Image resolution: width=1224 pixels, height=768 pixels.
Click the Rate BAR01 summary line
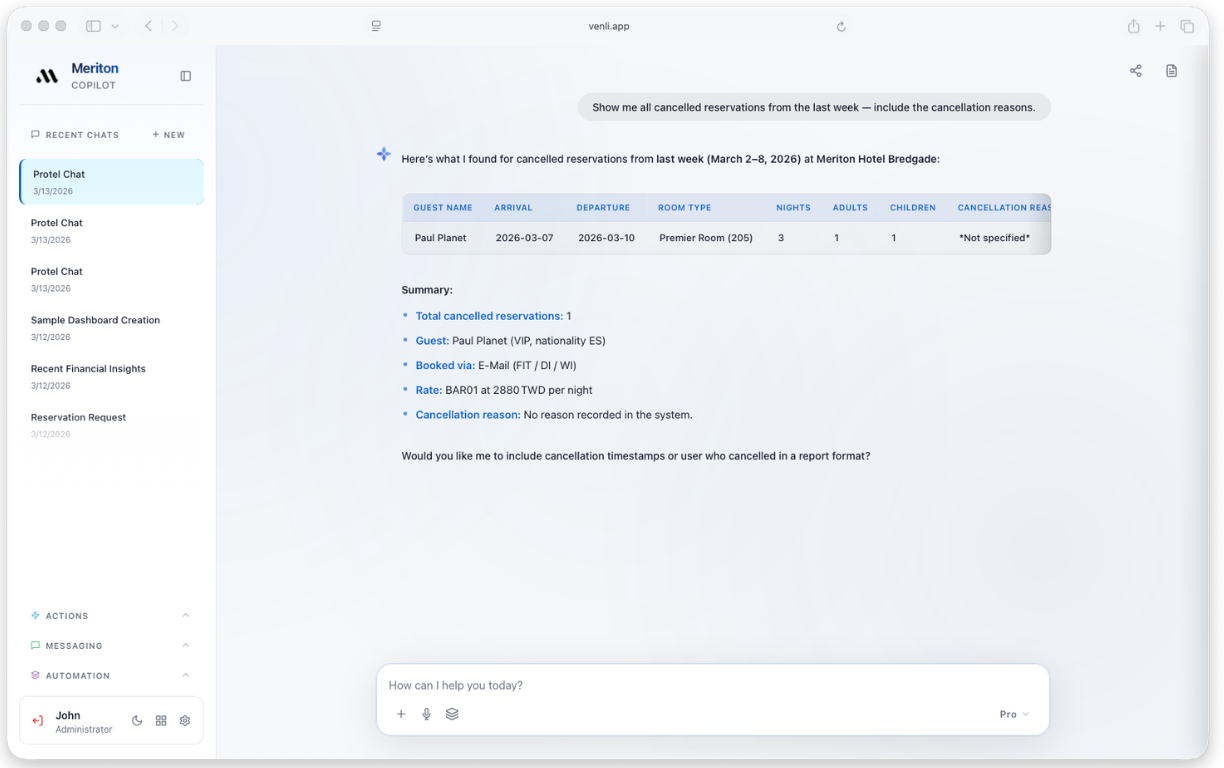click(x=504, y=390)
